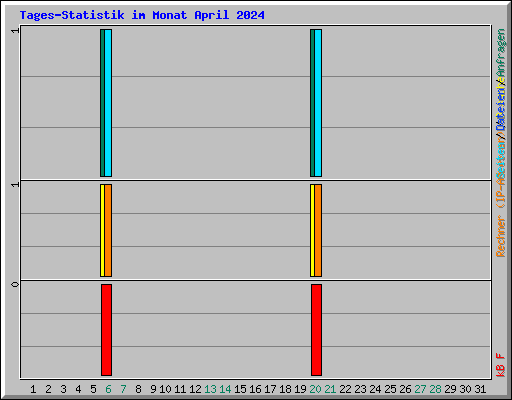Click the day label 7 on the axis
The width and height of the screenshot is (512, 400).
tap(123, 389)
